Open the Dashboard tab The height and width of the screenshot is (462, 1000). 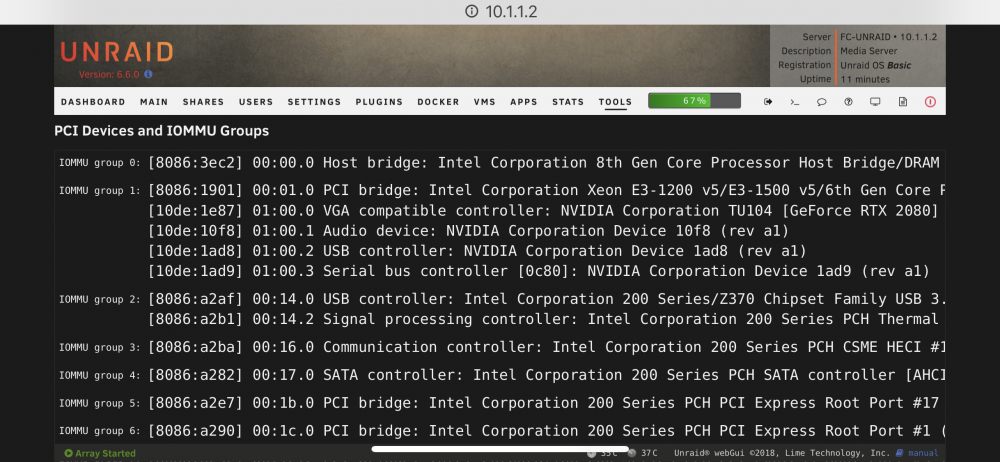(x=93, y=101)
